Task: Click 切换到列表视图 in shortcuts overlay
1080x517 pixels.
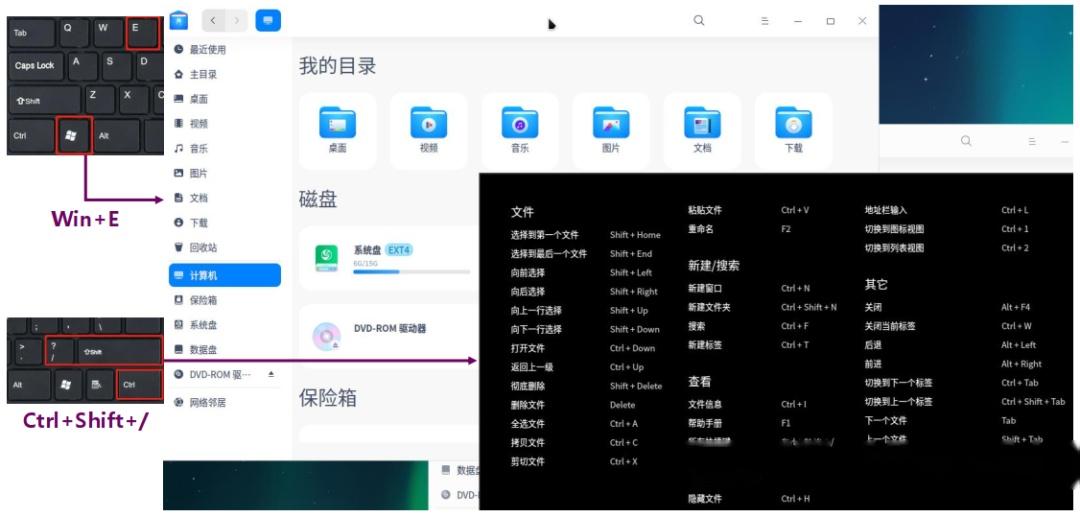Action: [894, 248]
